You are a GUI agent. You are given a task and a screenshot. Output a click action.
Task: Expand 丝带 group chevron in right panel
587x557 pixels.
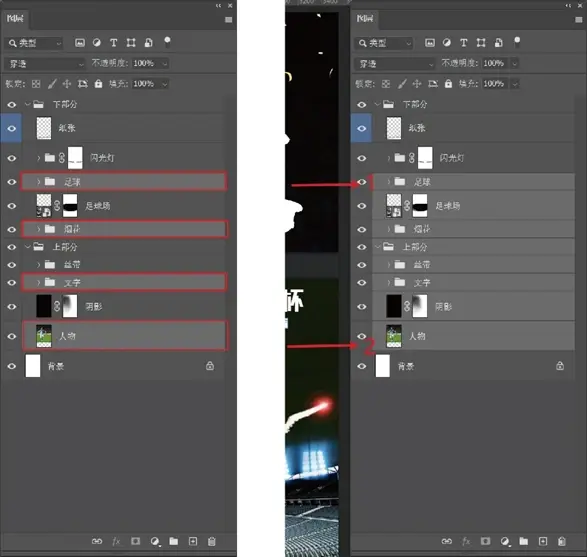point(389,265)
